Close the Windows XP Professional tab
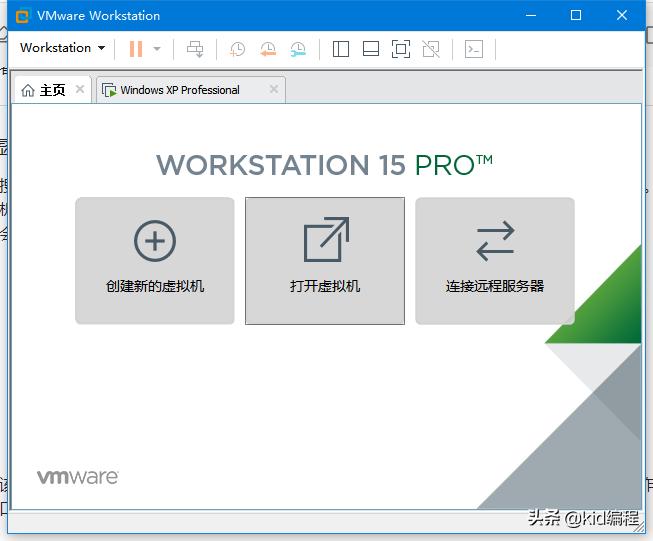Viewport: 653px width, 541px height. tap(274, 89)
